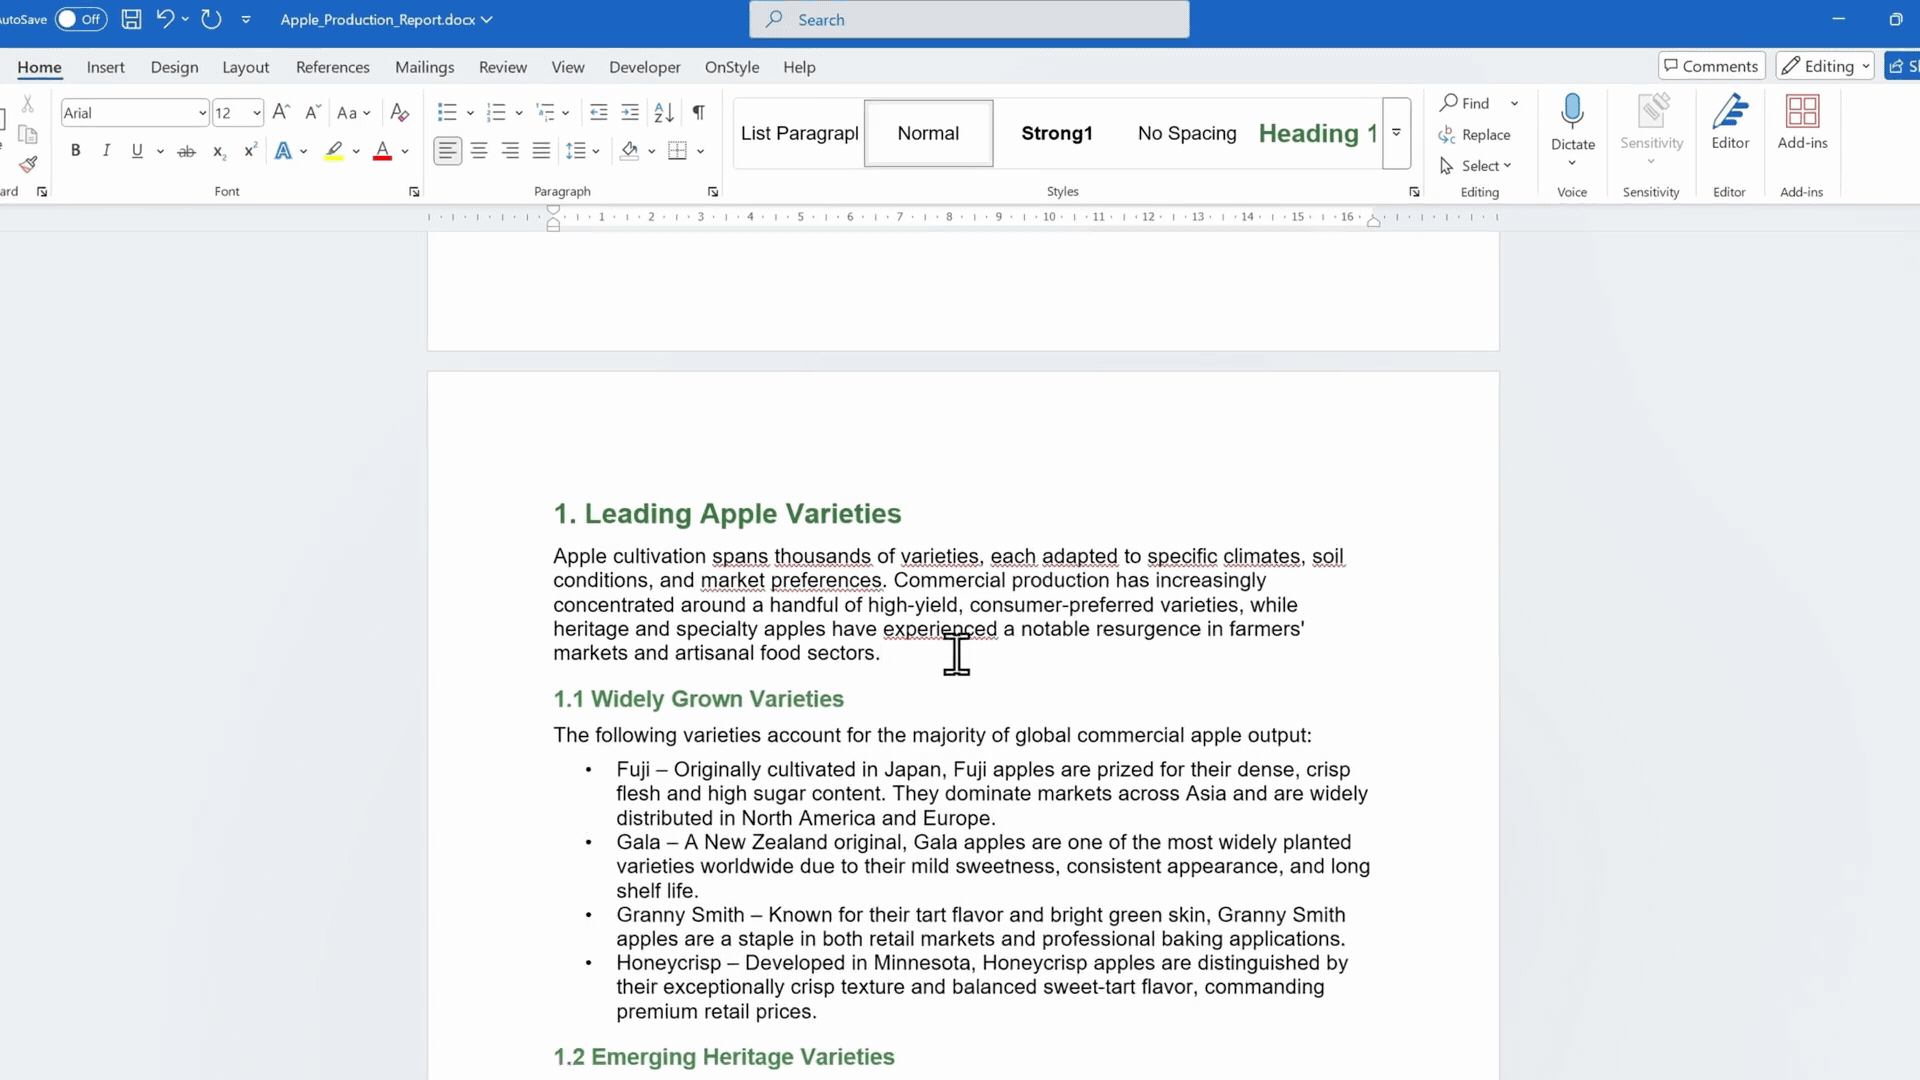Insert a bulleted list
This screenshot has width=1920, height=1080.
(x=447, y=112)
